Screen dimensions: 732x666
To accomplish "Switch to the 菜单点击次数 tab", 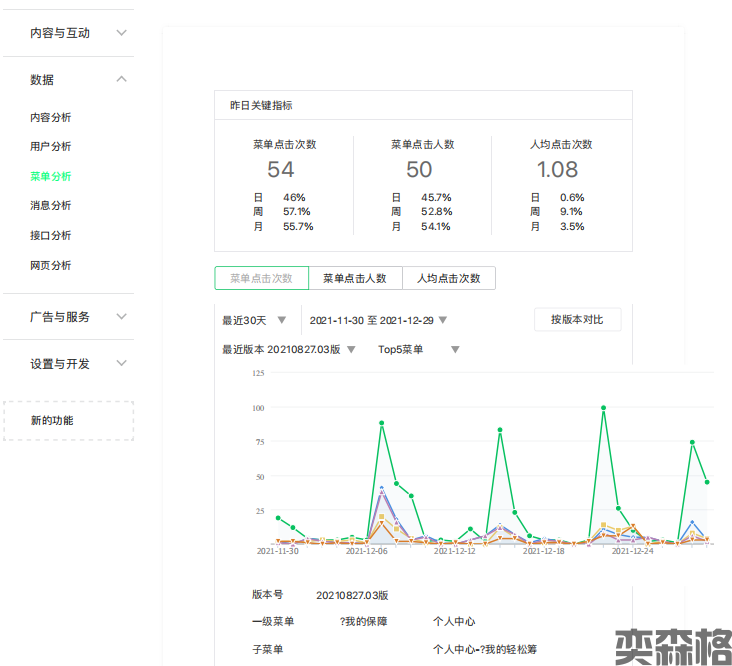I will (261, 279).
